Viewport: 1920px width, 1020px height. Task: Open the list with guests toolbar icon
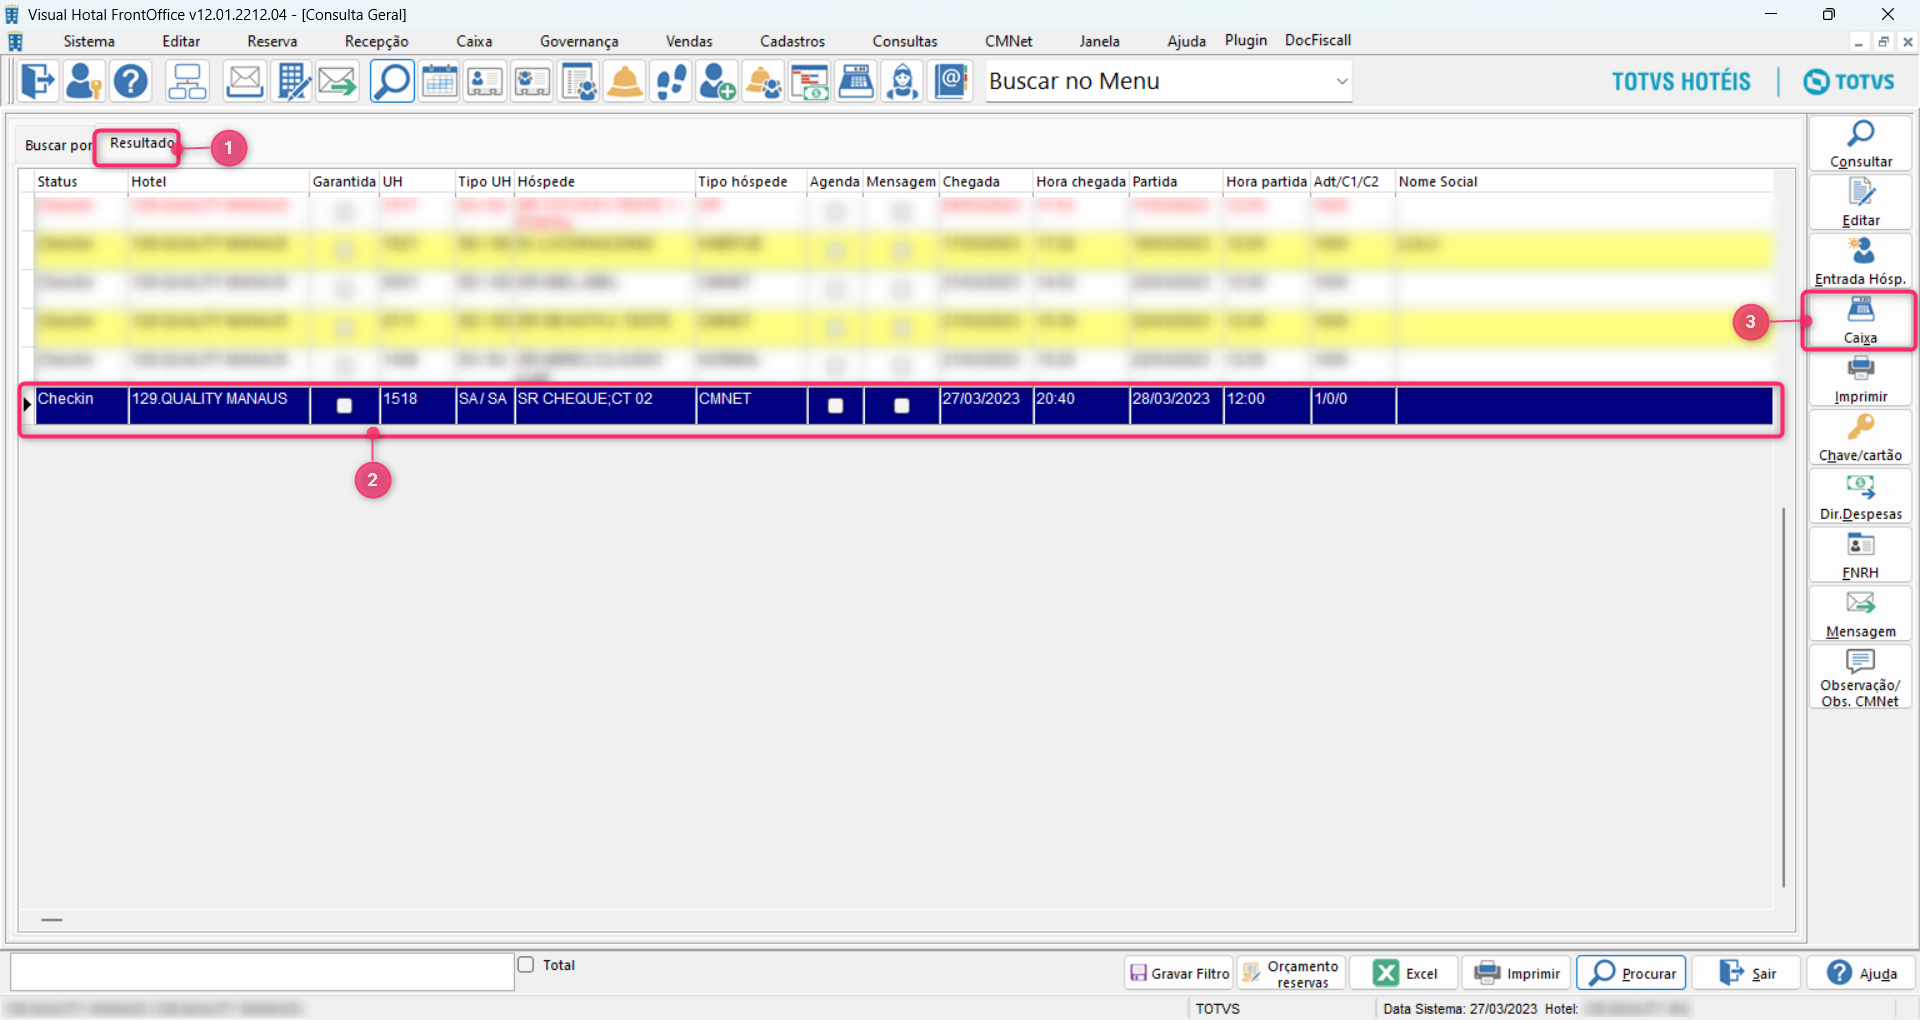(579, 81)
